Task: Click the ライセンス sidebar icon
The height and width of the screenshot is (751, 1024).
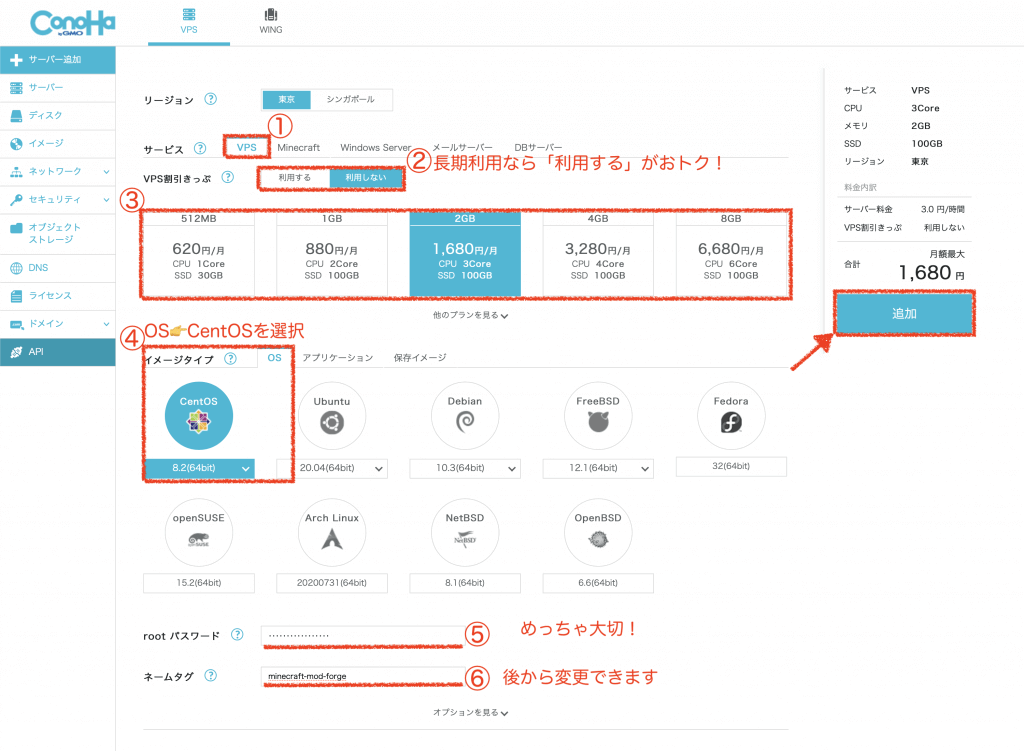Action: (x=16, y=296)
